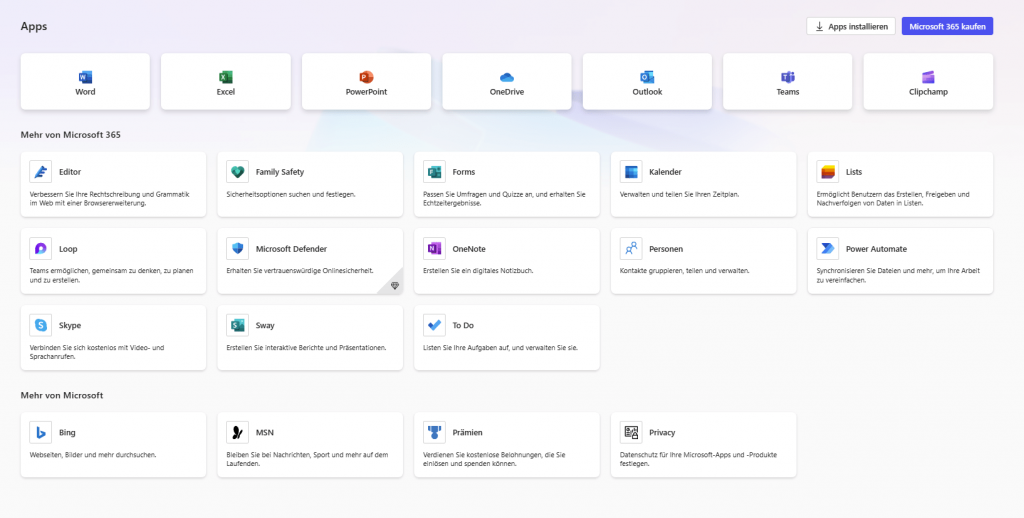The height and width of the screenshot is (518, 1024).
Task: Click the Power Automate description about Dateien synchronisieren
Action: click(898, 275)
